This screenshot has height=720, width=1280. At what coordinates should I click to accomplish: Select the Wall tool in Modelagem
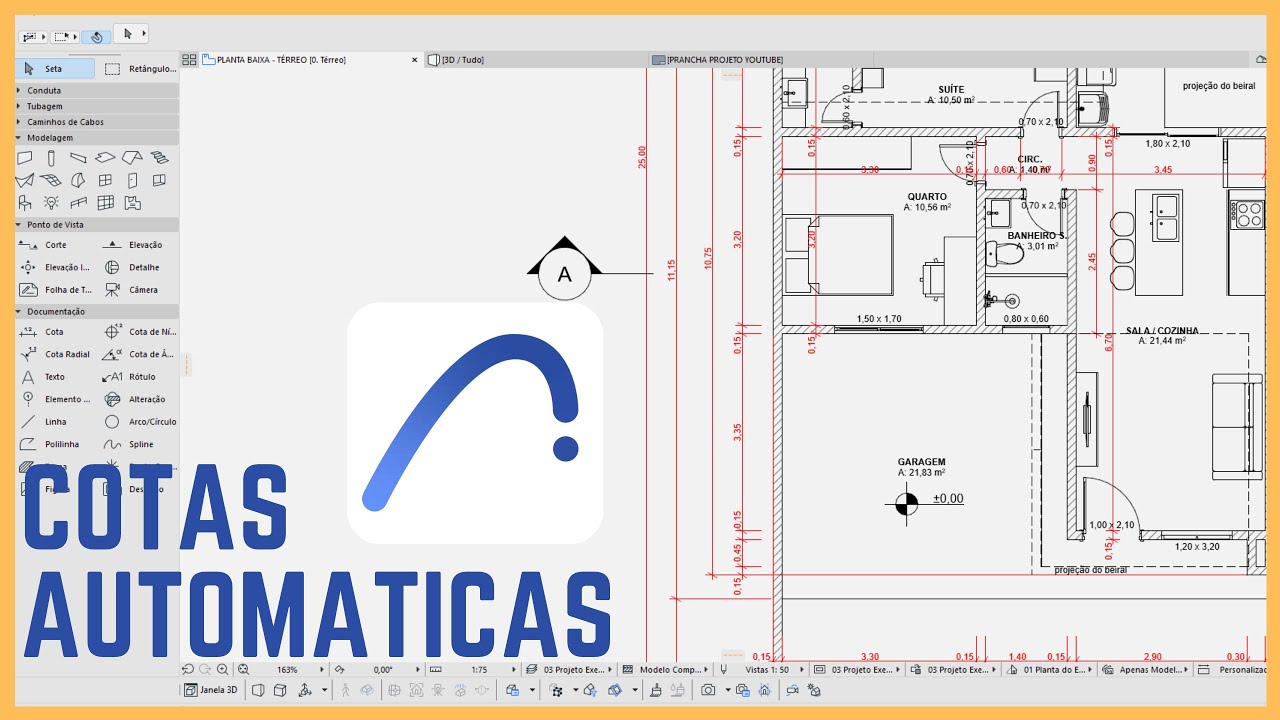[25, 158]
